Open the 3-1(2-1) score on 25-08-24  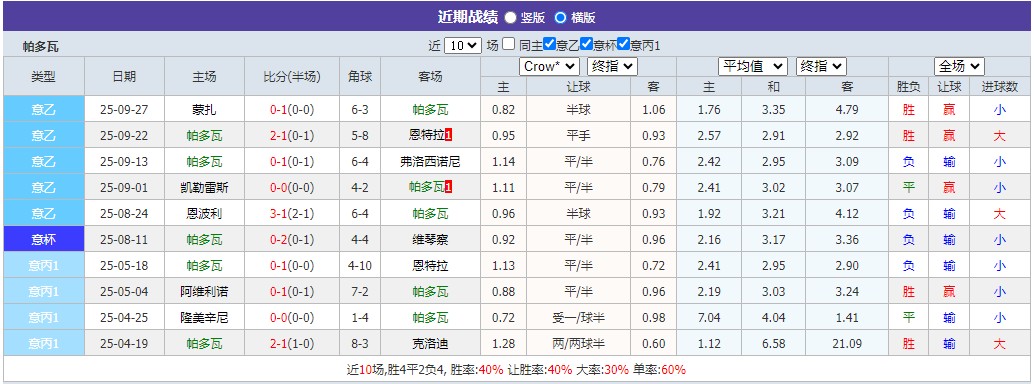(291, 214)
